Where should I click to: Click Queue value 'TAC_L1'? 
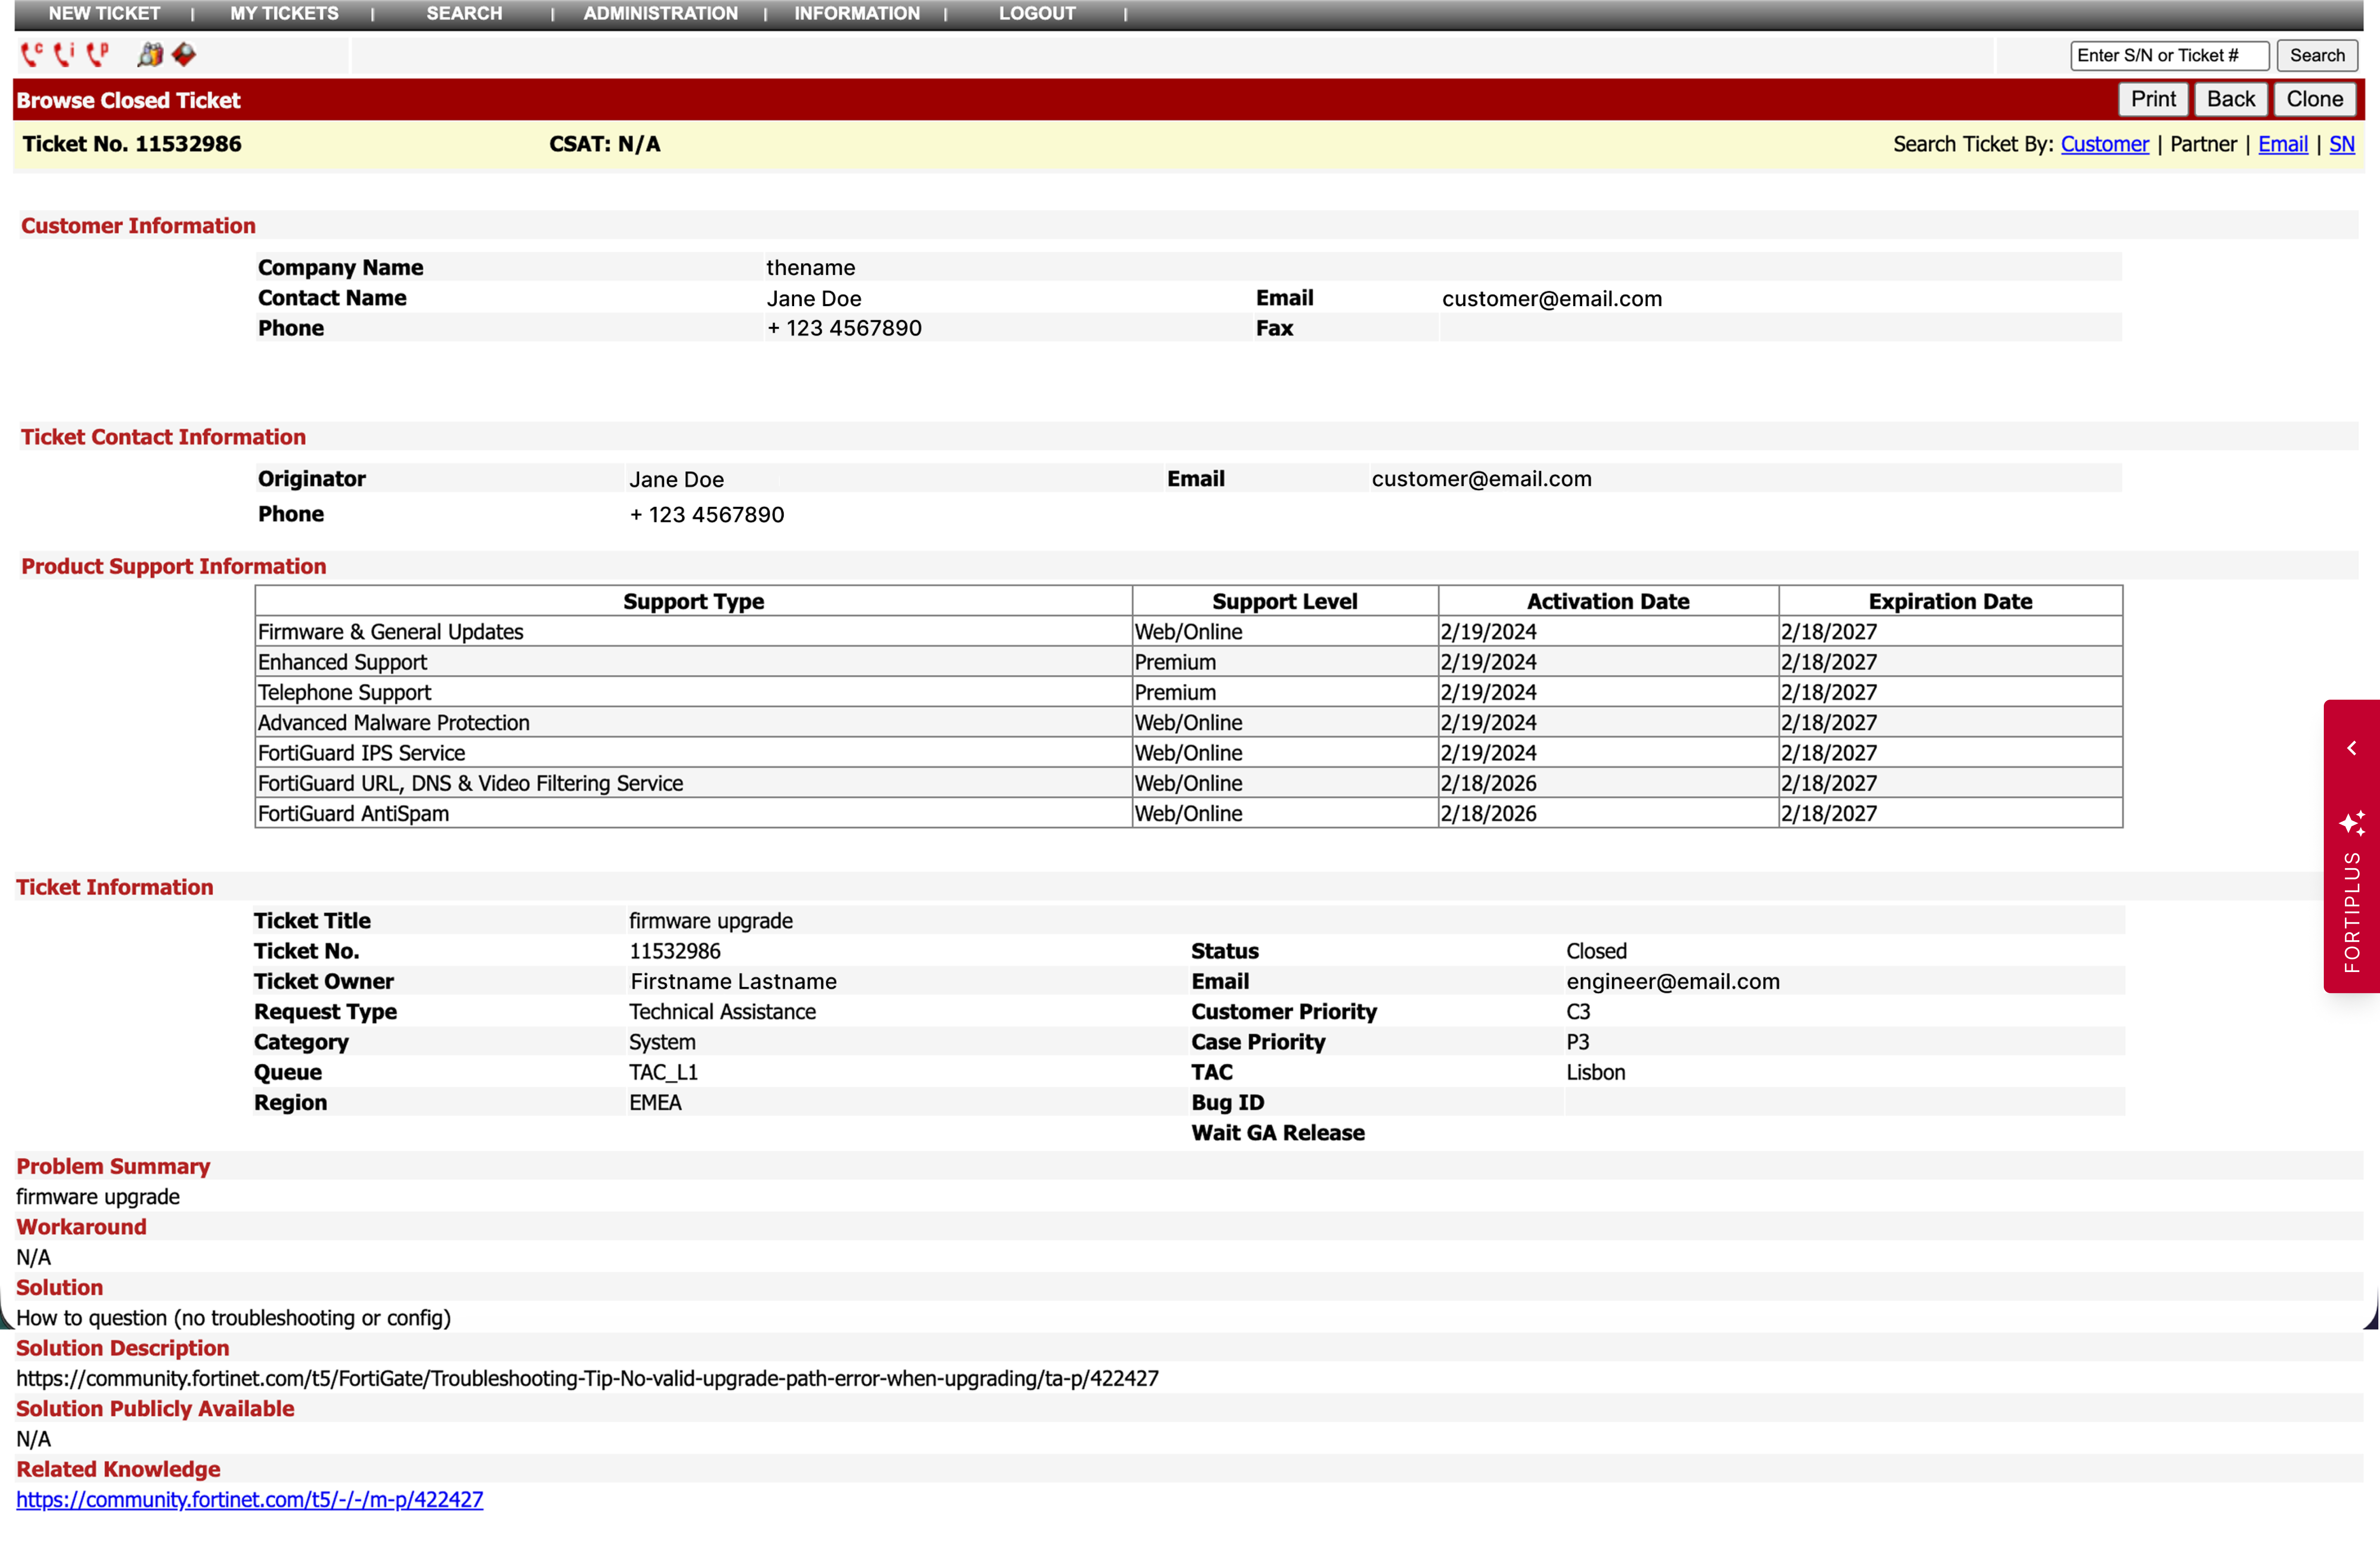[663, 1072]
